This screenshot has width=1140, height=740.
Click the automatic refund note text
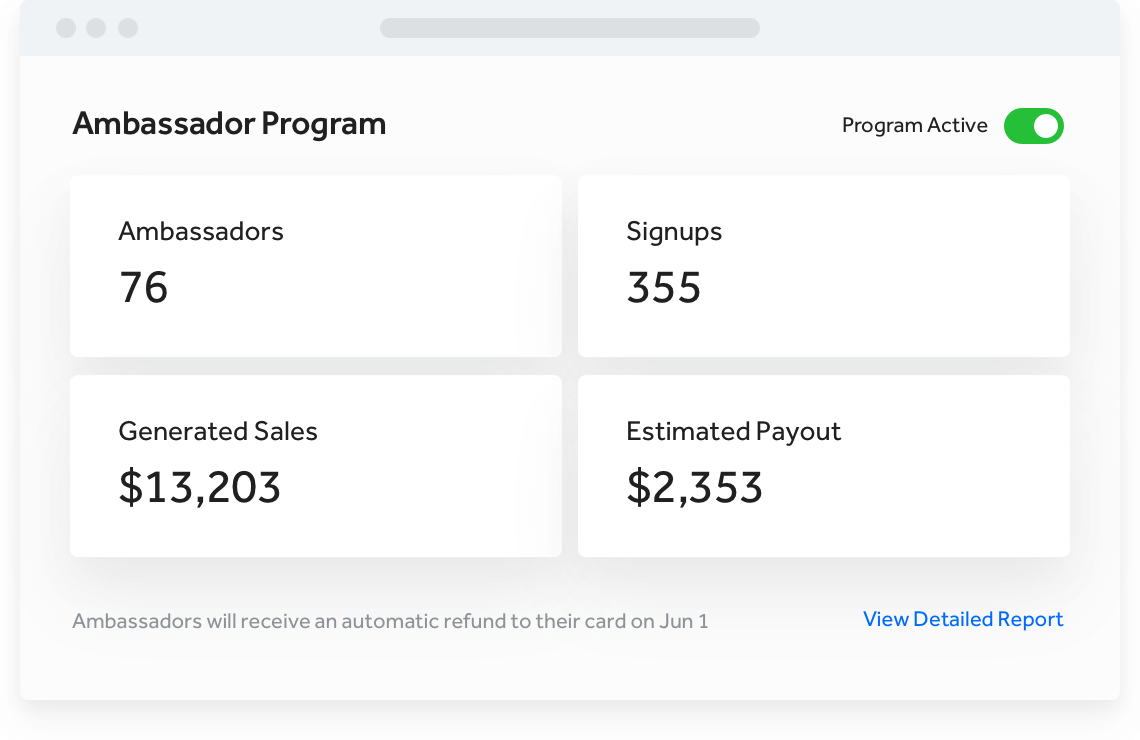pos(390,621)
